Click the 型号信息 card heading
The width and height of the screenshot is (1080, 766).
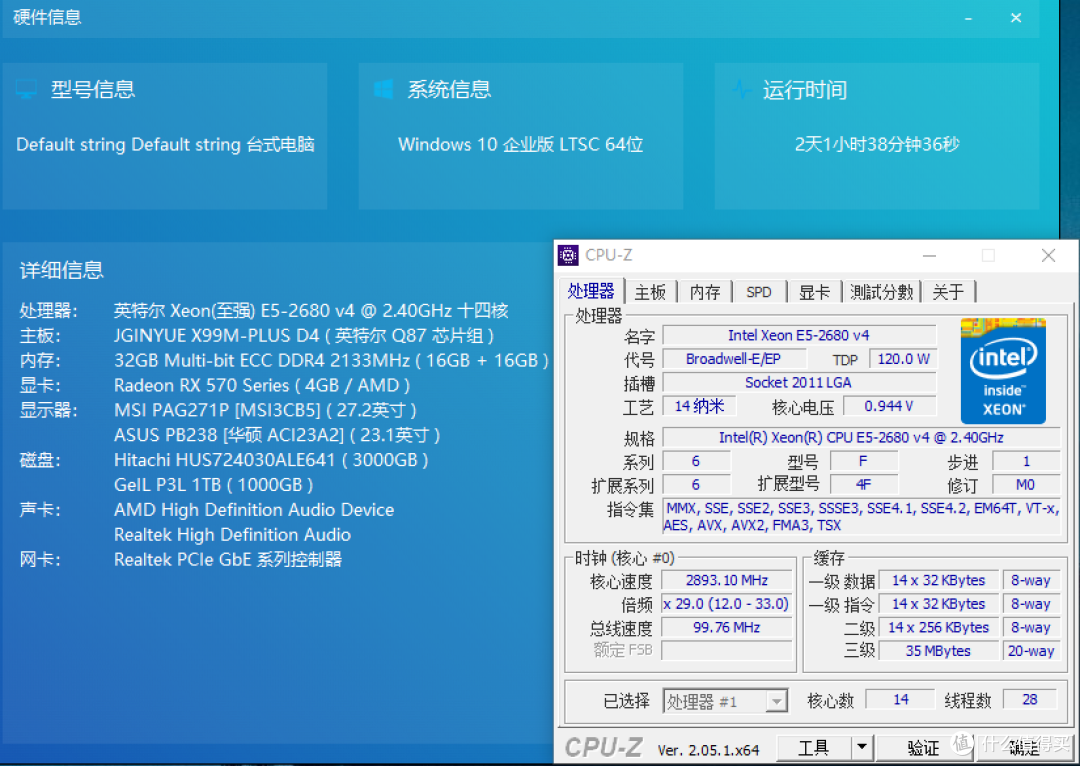coord(93,90)
